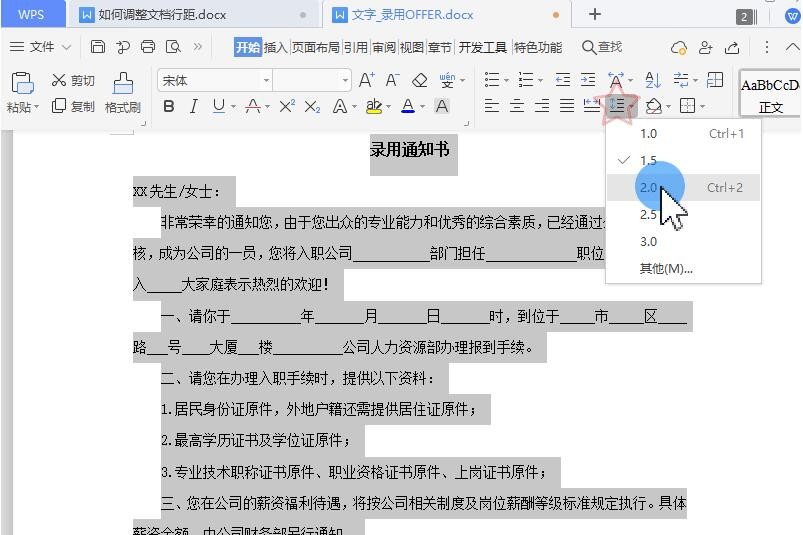This screenshot has width=803, height=535.
Task: Click the superscript X² icon
Action: pos(287,107)
